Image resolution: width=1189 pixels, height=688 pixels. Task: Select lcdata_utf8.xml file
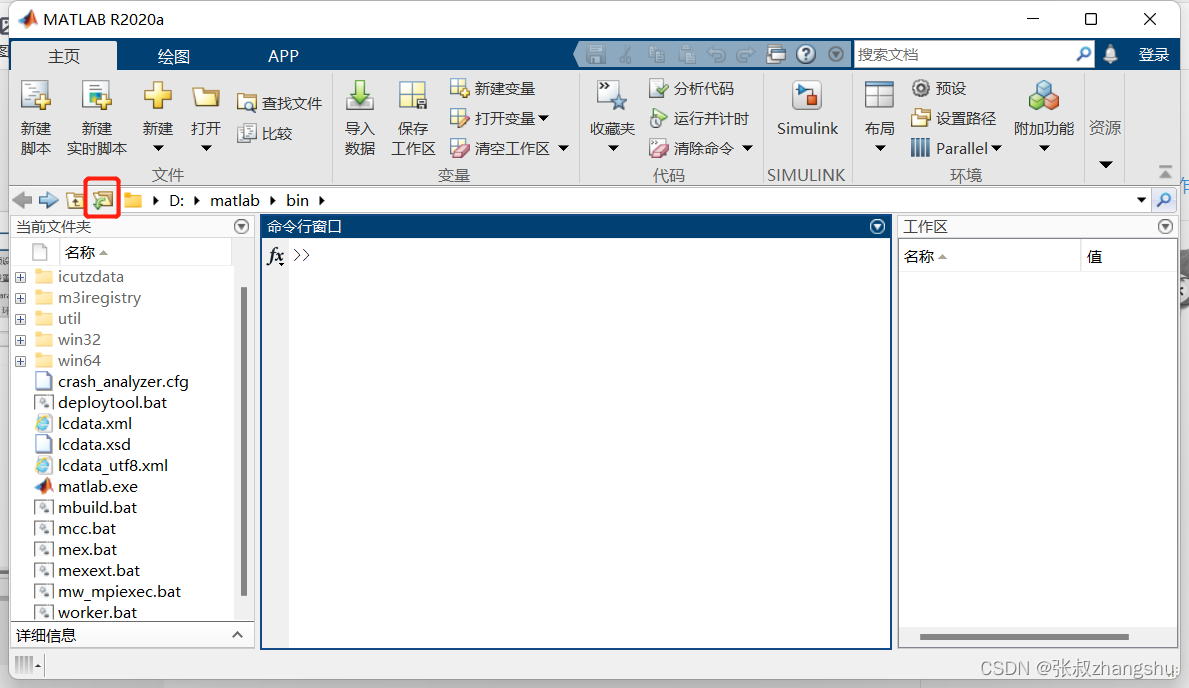point(113,466)
